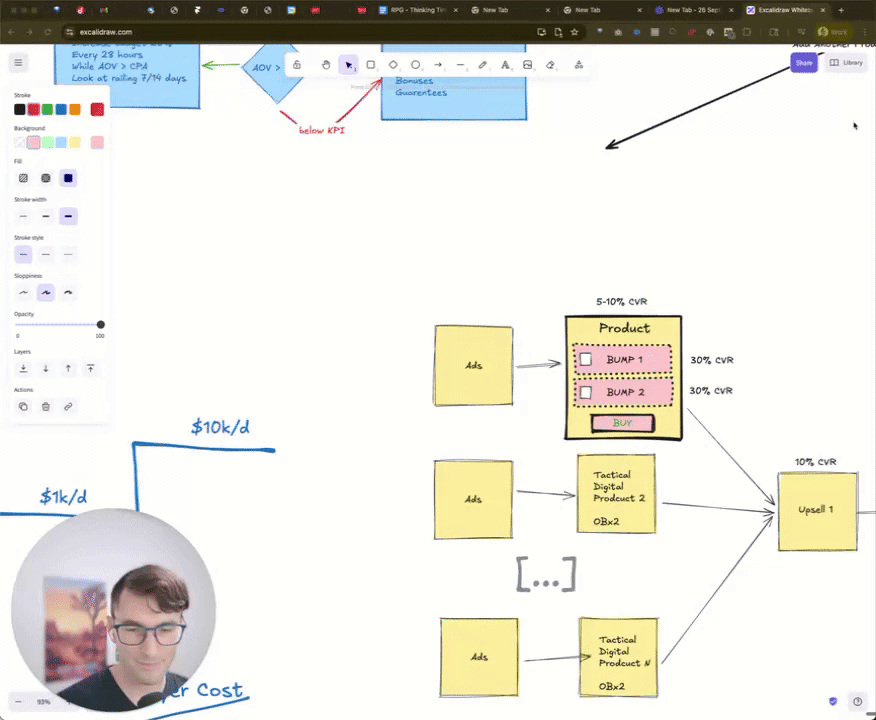Select the Selection arrow tool
The height and width of the screenshot is (720, 876).
[349, 65]
